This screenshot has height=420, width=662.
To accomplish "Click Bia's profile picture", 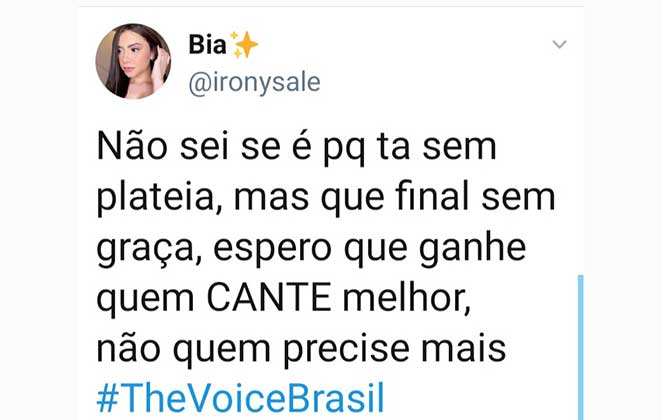I will 133,62.
